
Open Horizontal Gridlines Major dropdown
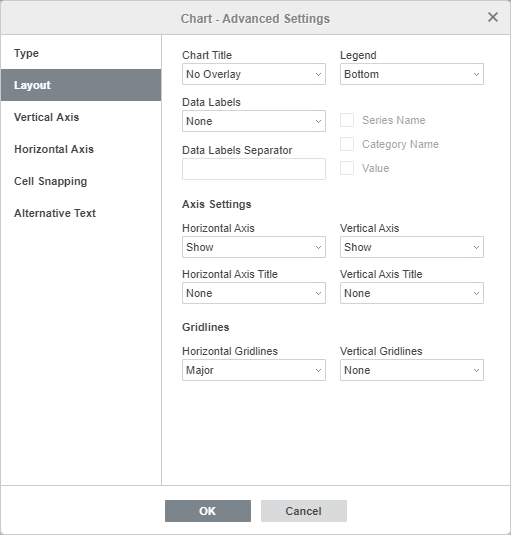(x=254, y=370)
